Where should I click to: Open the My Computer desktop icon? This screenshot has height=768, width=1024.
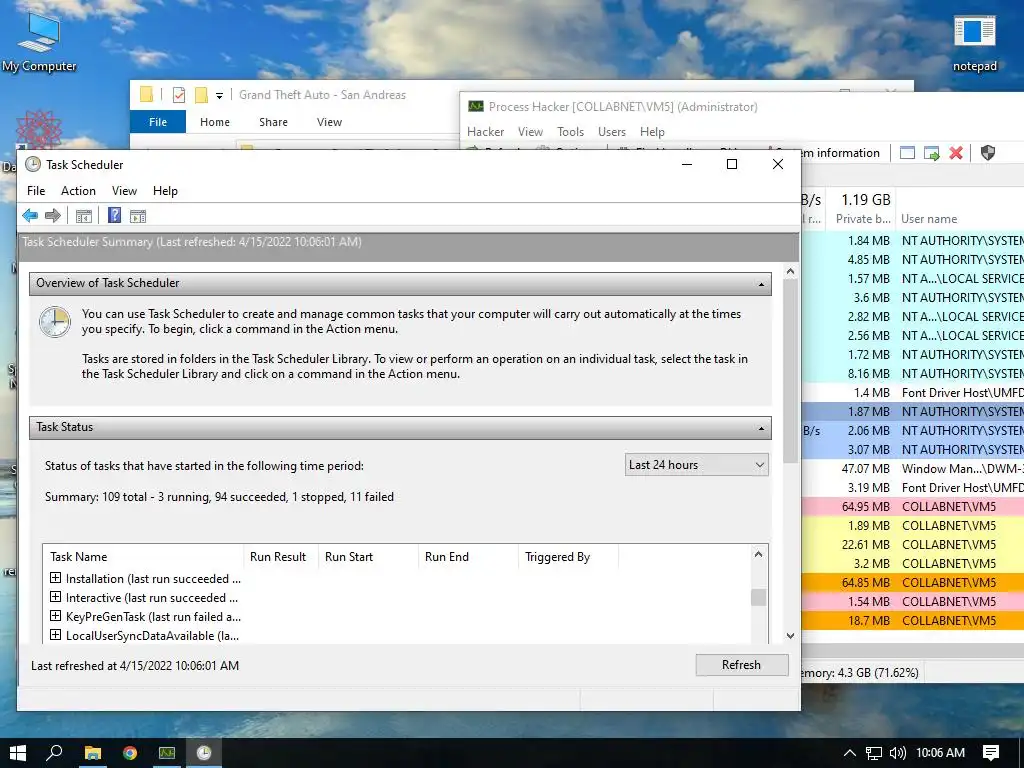(x=39, y=40)
